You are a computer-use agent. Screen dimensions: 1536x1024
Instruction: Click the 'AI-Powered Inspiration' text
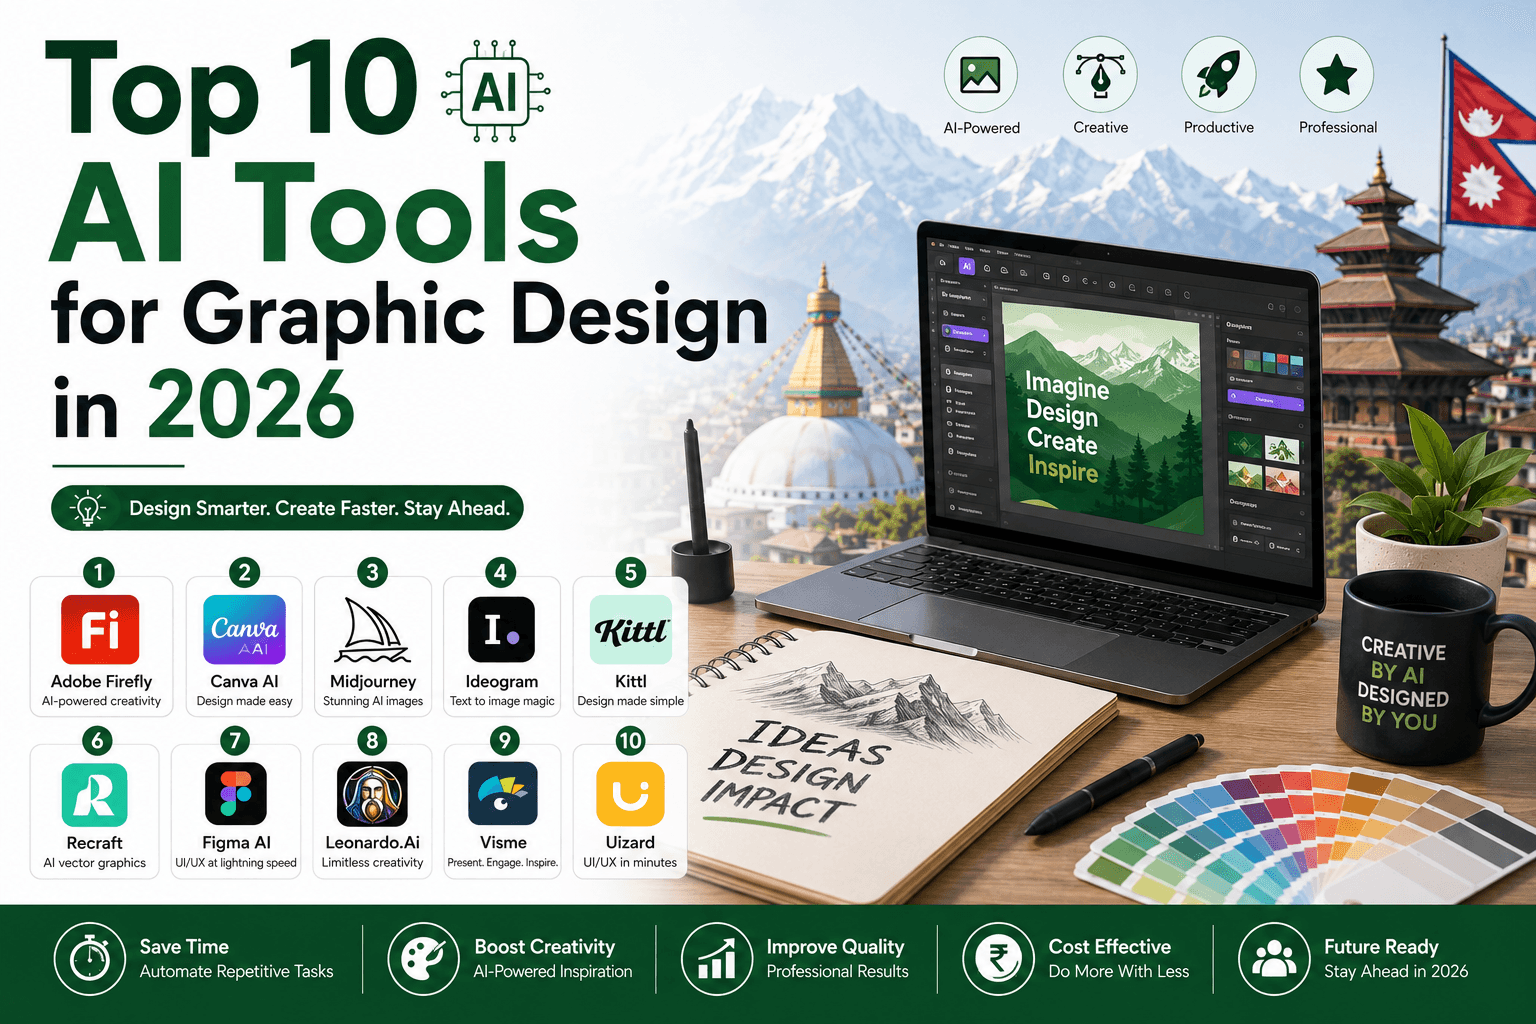[553, 972]
